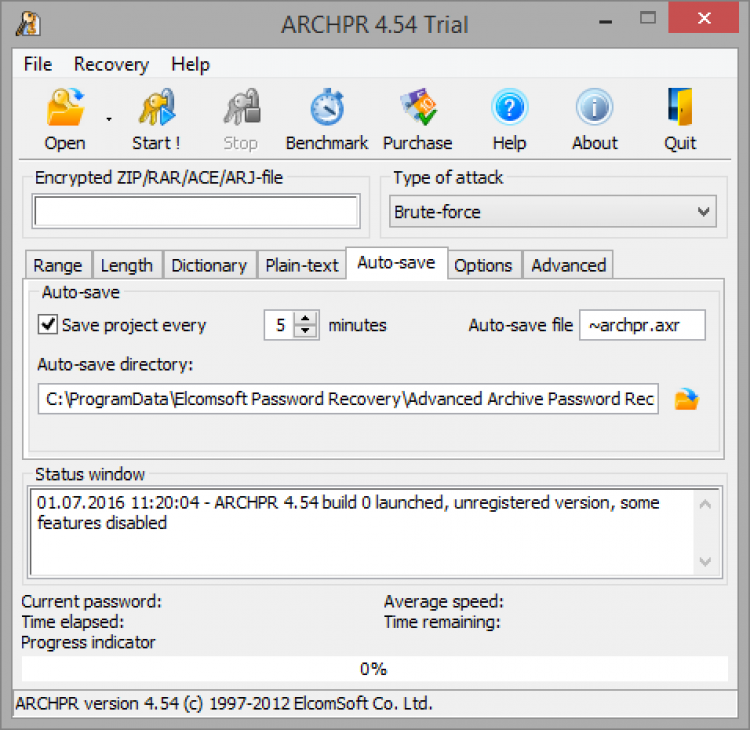Click the Auto-save directory path field
750x730 pixels.
click(x=348, y=398)
